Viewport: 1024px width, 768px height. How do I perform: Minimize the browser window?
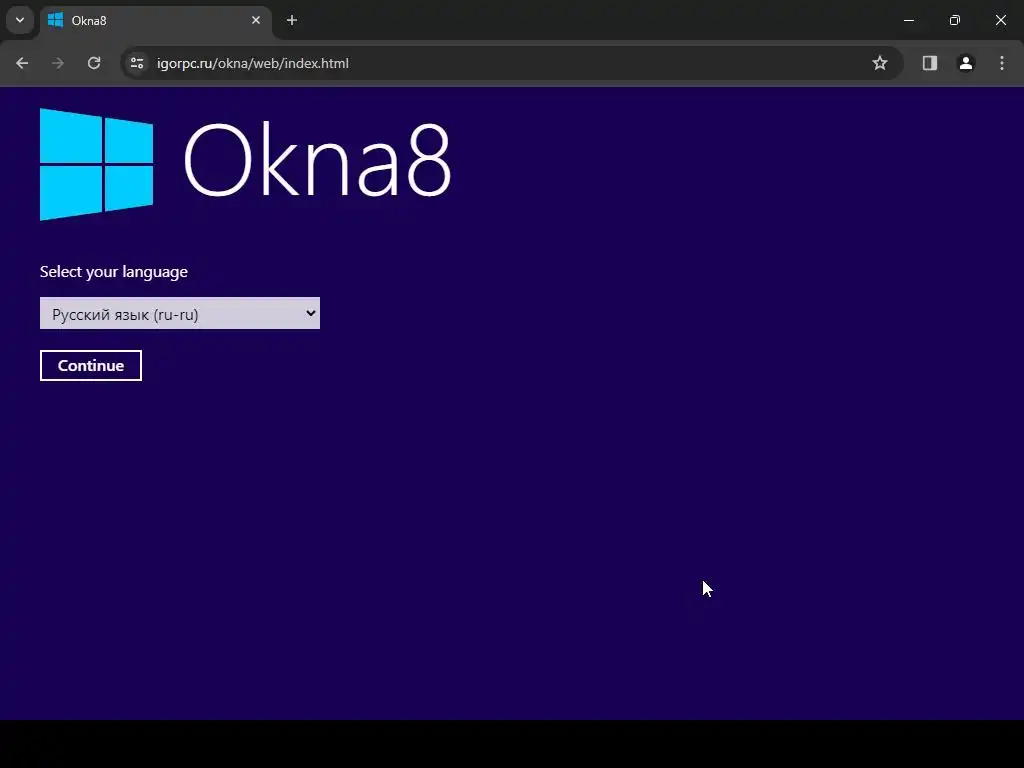click(908, 20)
